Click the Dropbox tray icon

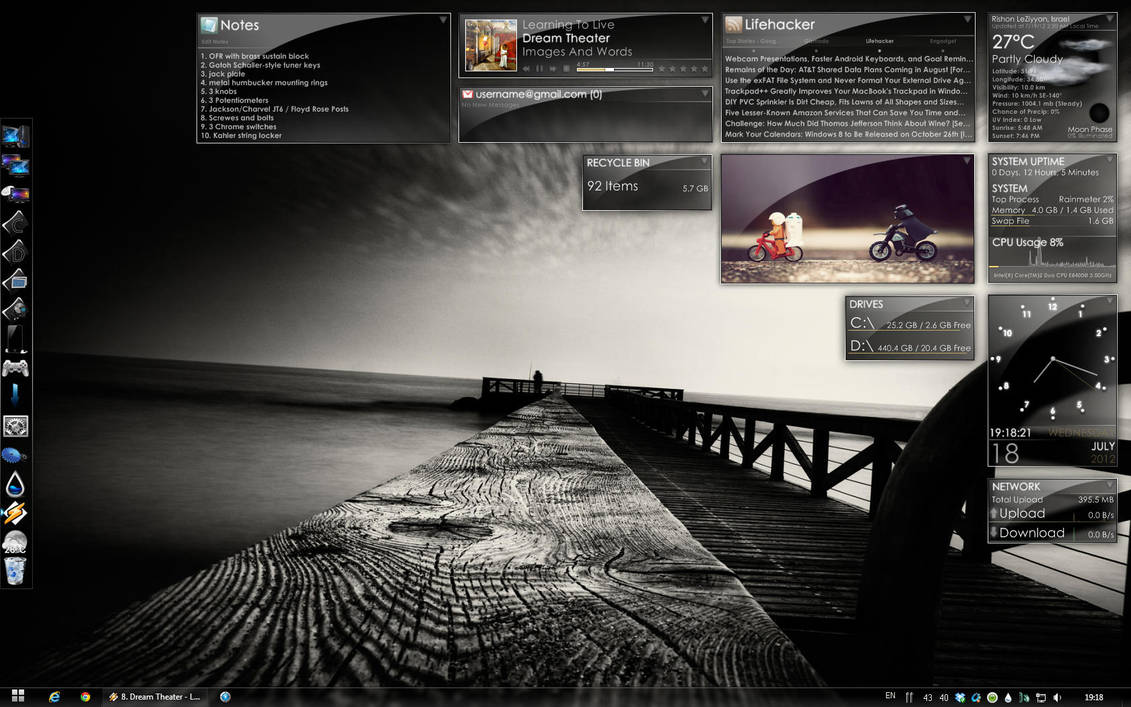(960, 697)
